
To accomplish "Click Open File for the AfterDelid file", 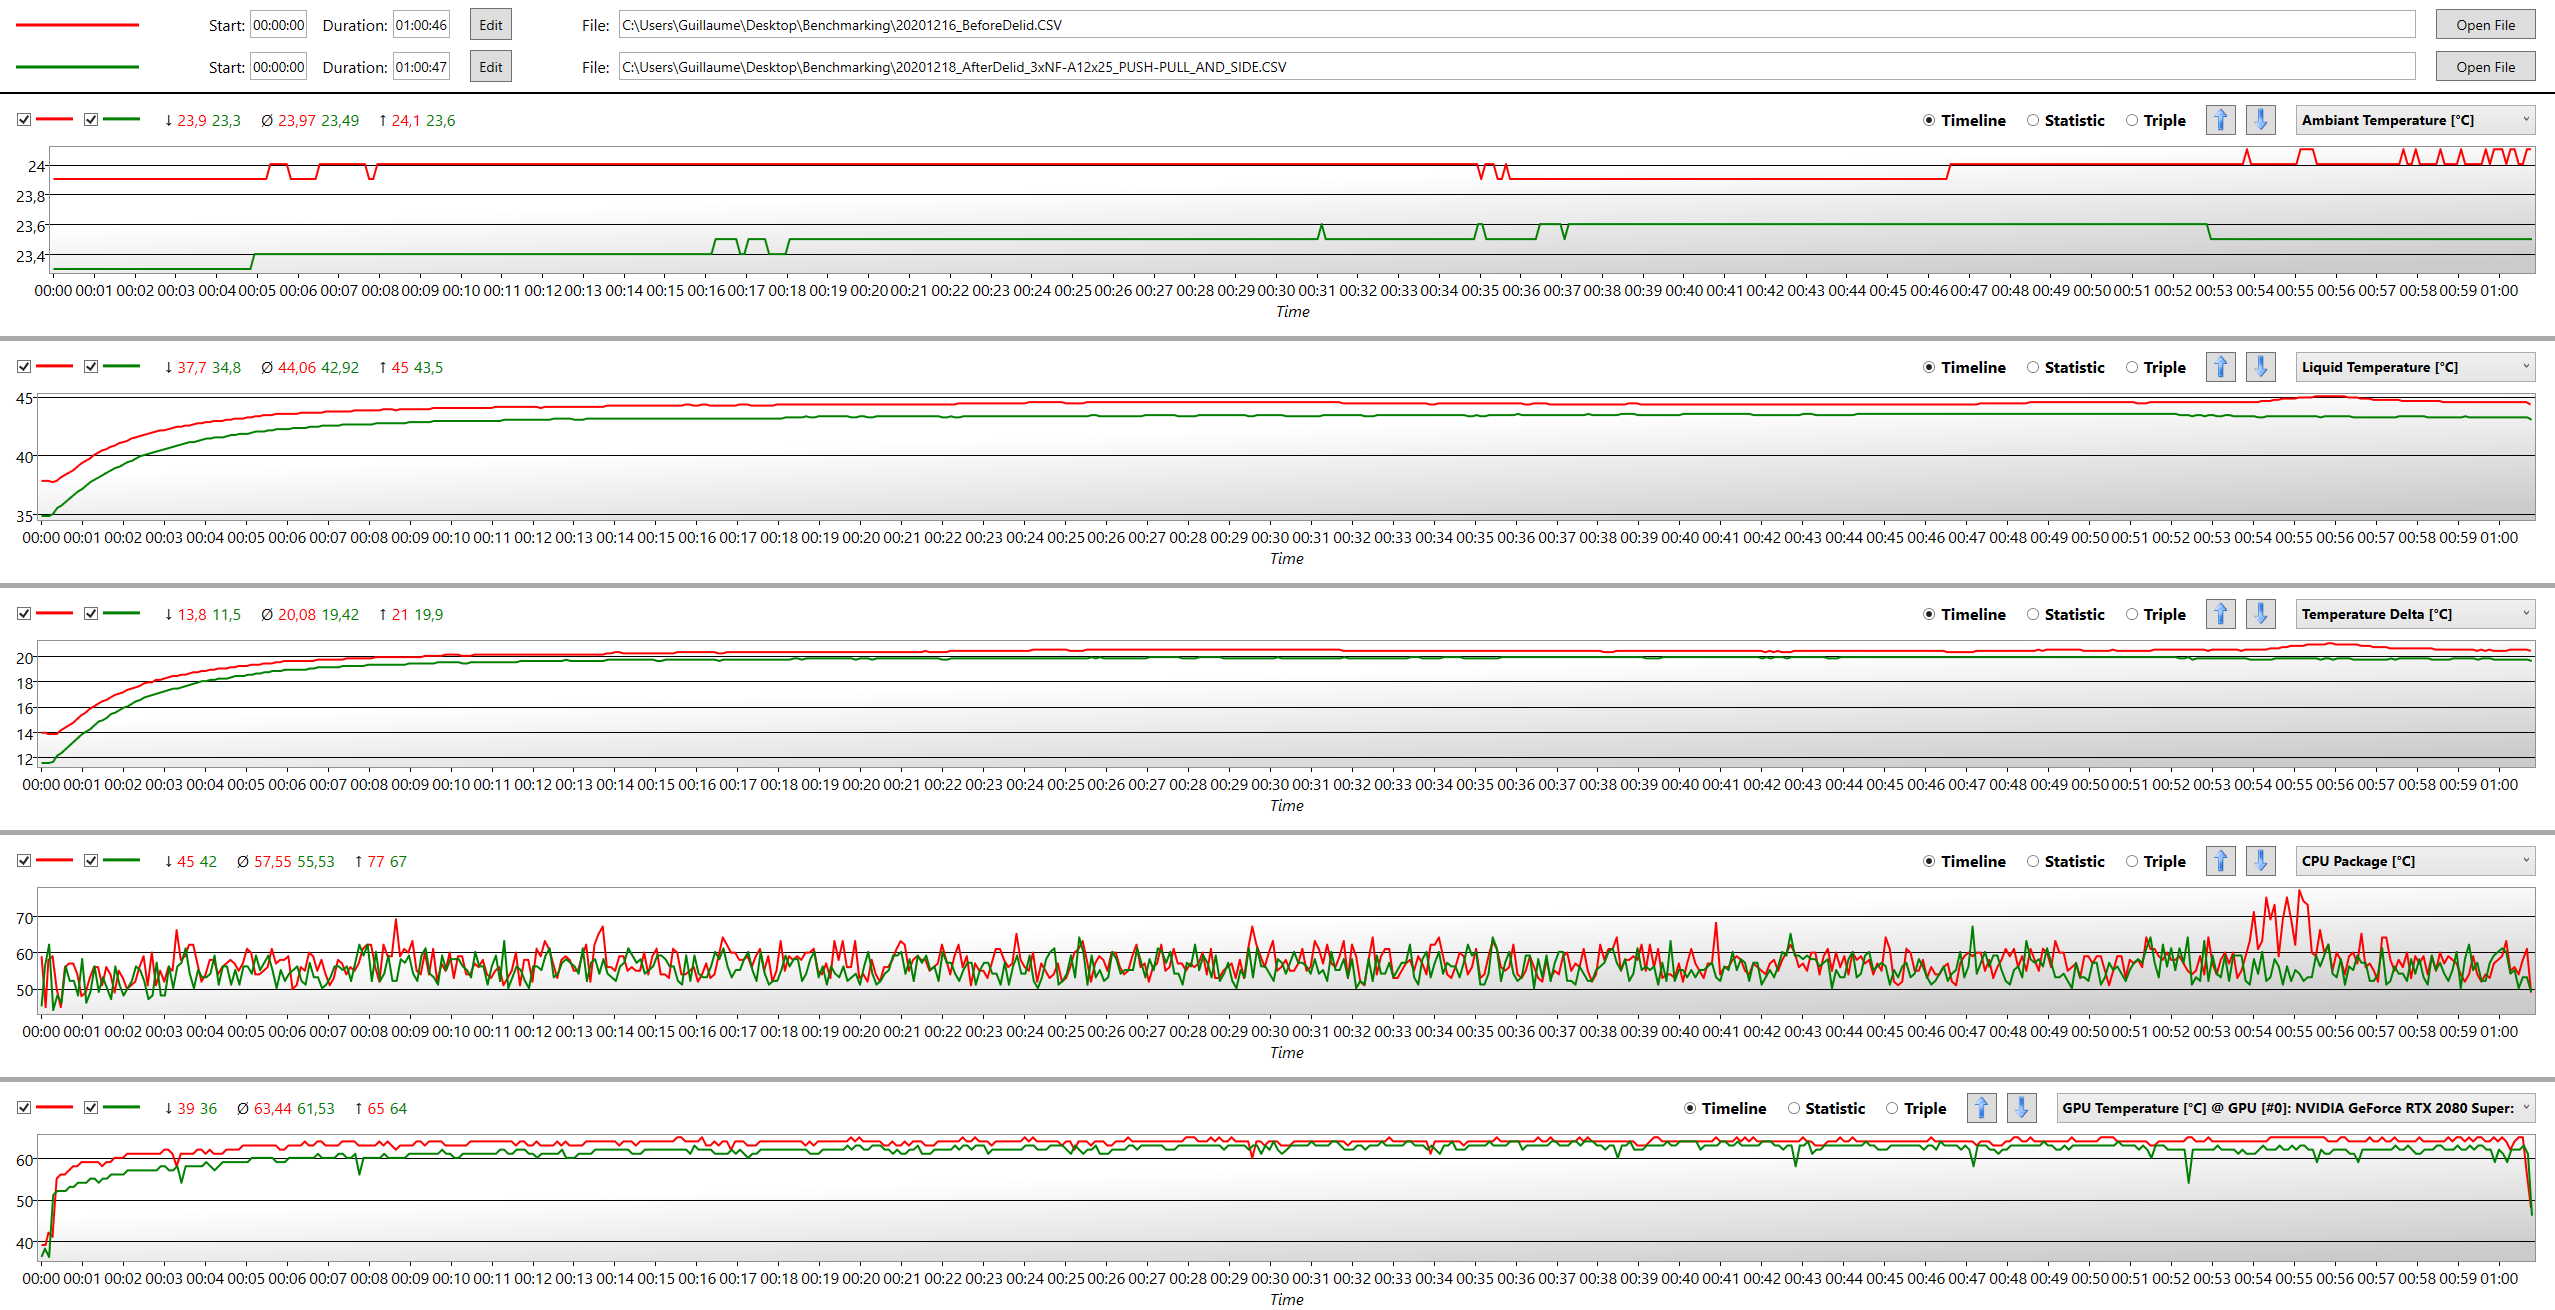I will point(2484,67).
